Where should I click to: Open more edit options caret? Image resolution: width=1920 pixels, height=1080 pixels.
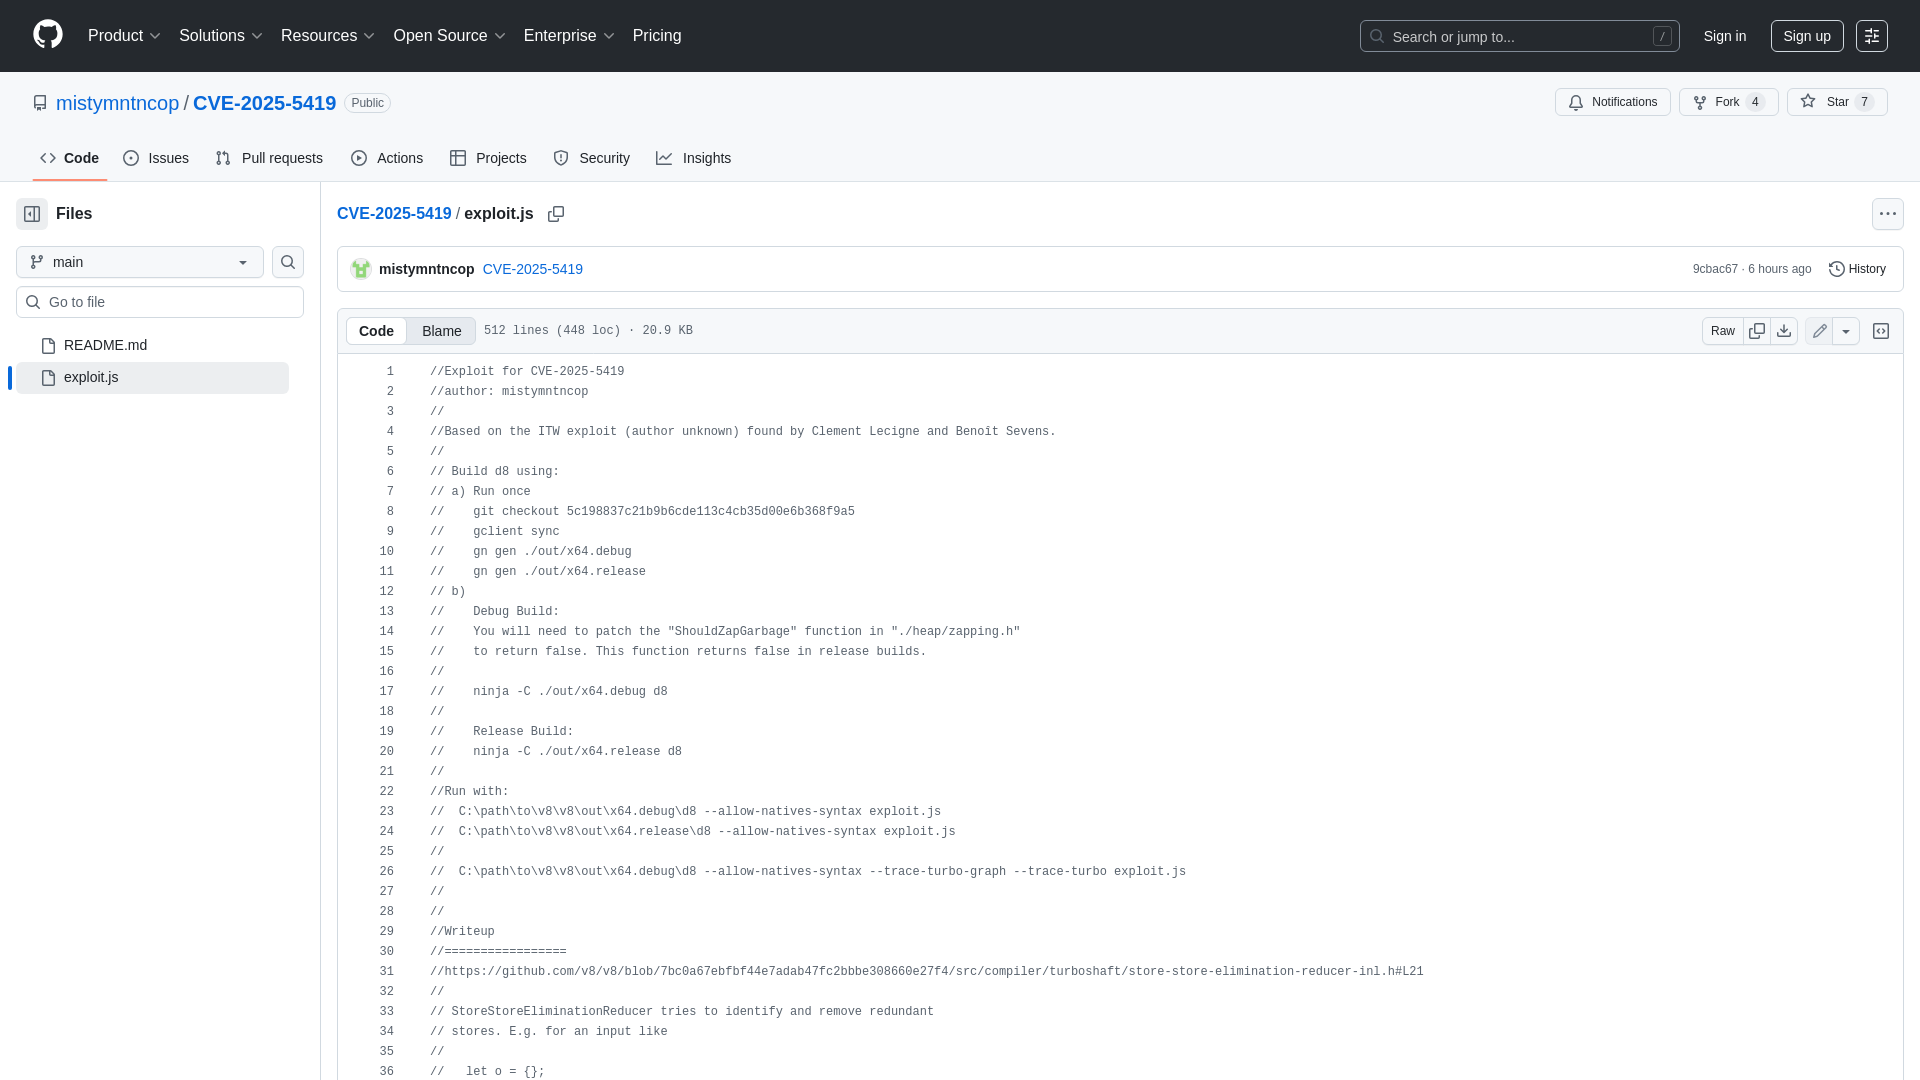(x=1846, y=331)
